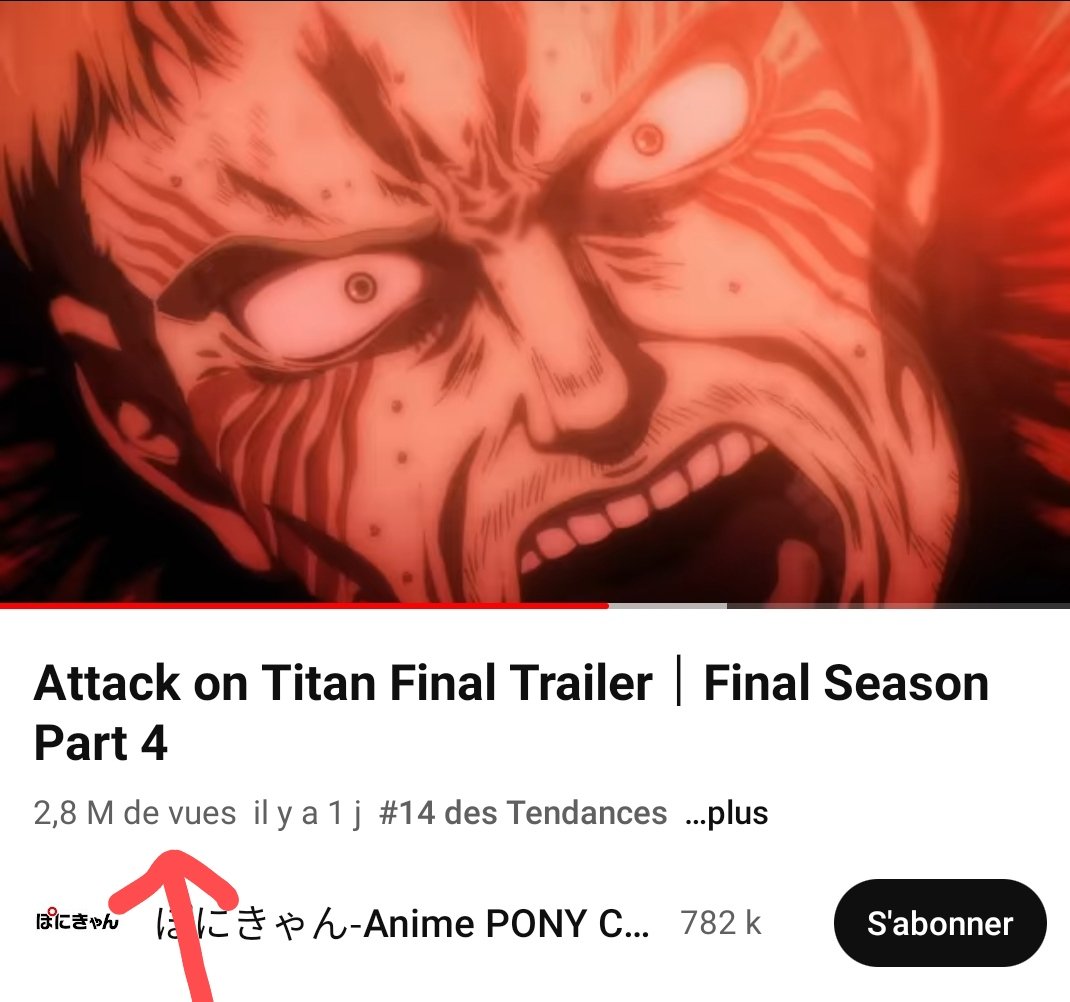Seek to the dark unplayed end of progress bar
Screen dimensions: 1070x1002
pyautogui.click(x=898, y=605)
